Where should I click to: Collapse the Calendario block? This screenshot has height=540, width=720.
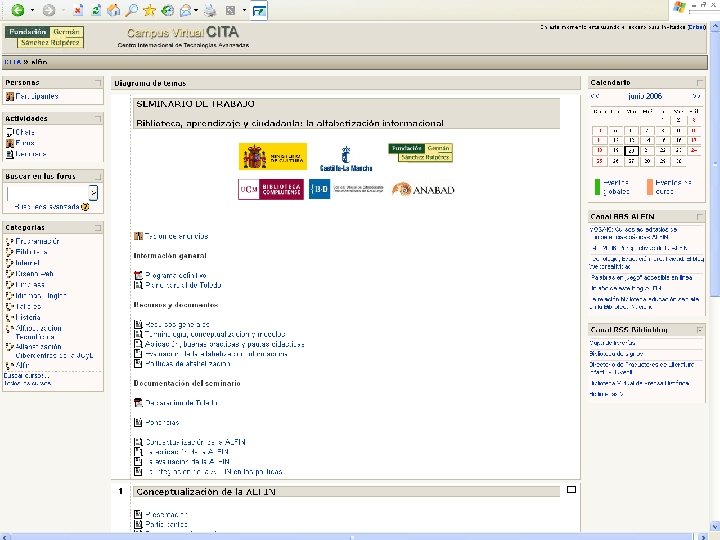[x=699, y=83]
